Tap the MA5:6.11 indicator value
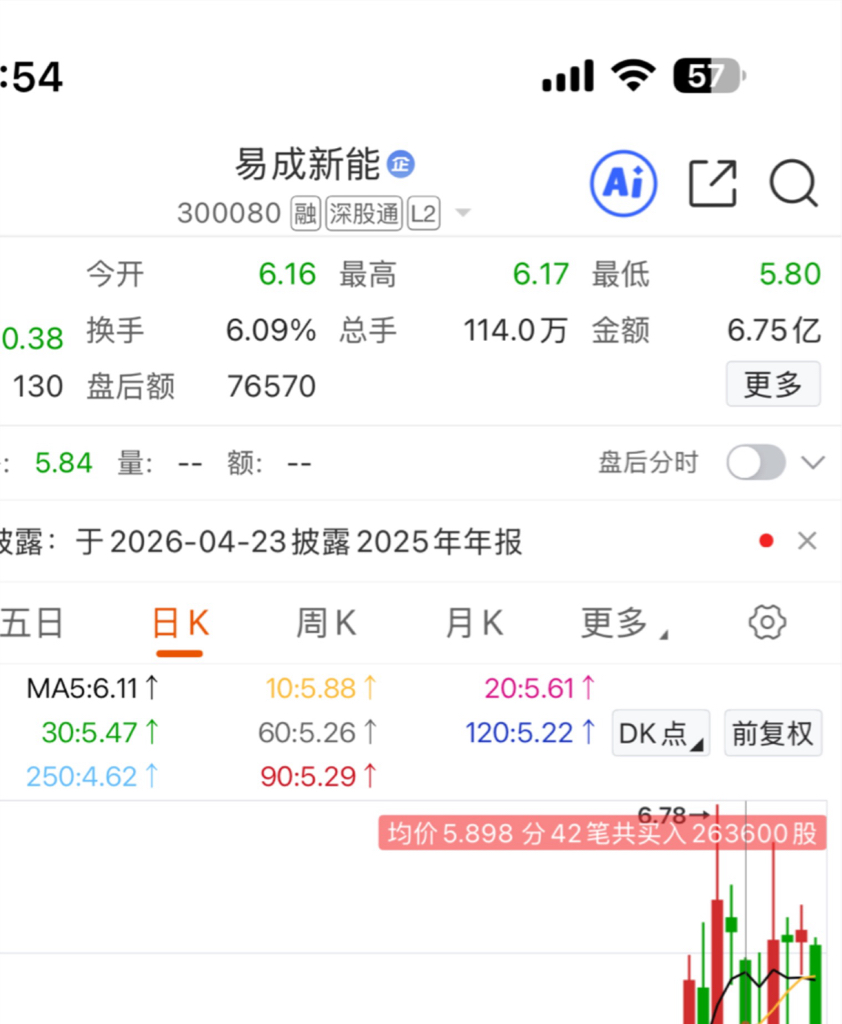The image size is (842, 1024). click(93, 688)
